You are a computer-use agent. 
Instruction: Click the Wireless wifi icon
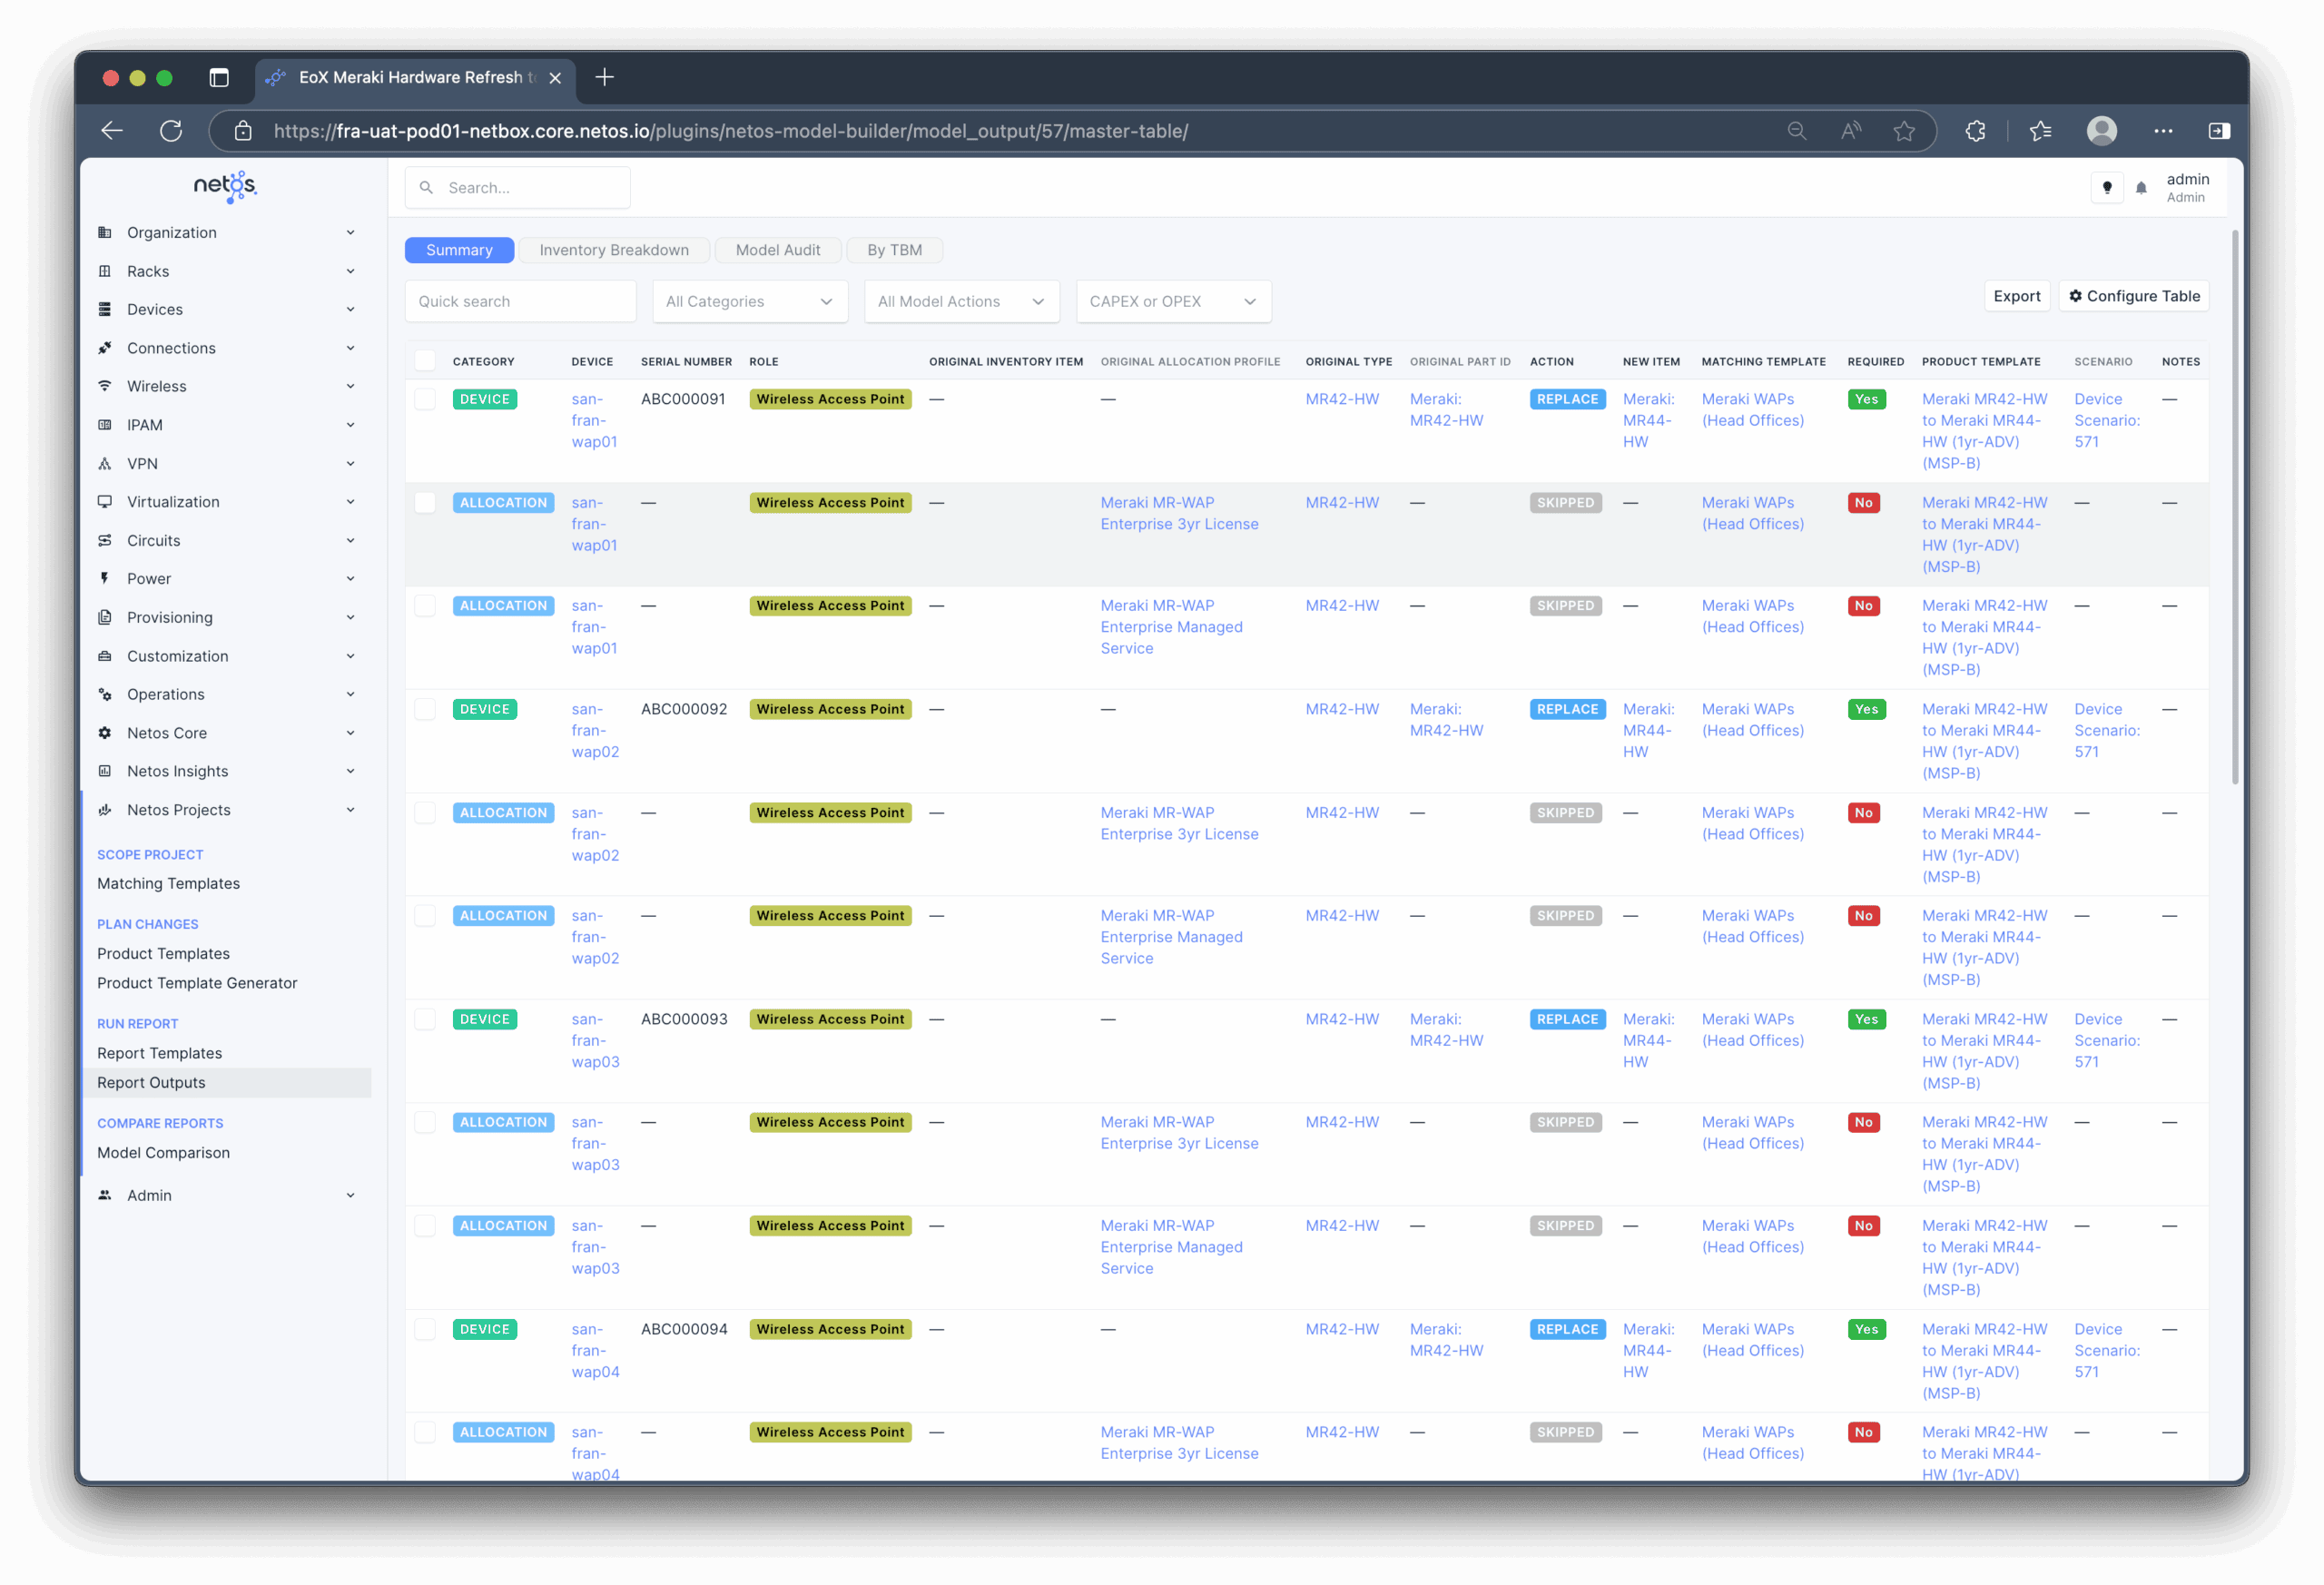click(x=105, y=386)
